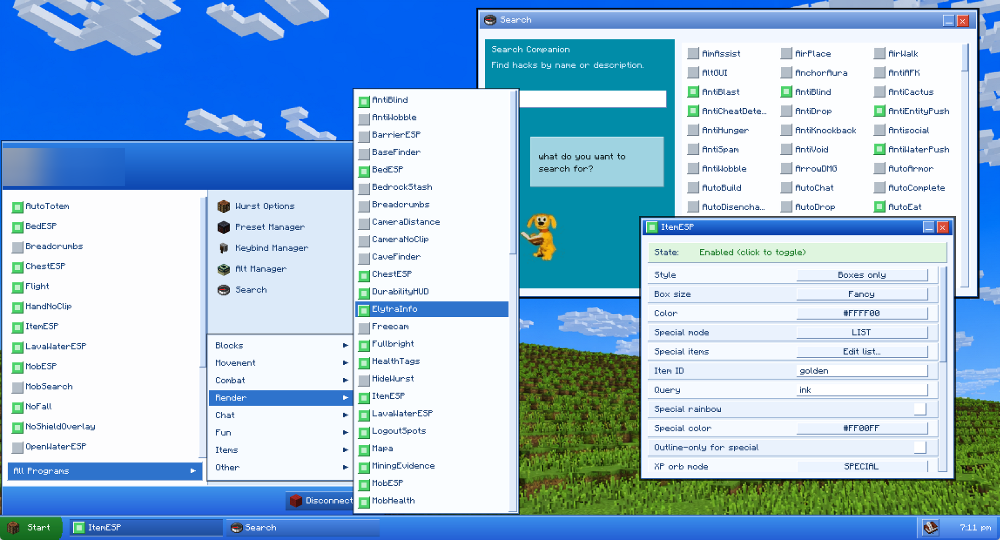Screen dimensions: 1000x540
Task: Click the AutoComplete label in Search window
Action: 916,187
